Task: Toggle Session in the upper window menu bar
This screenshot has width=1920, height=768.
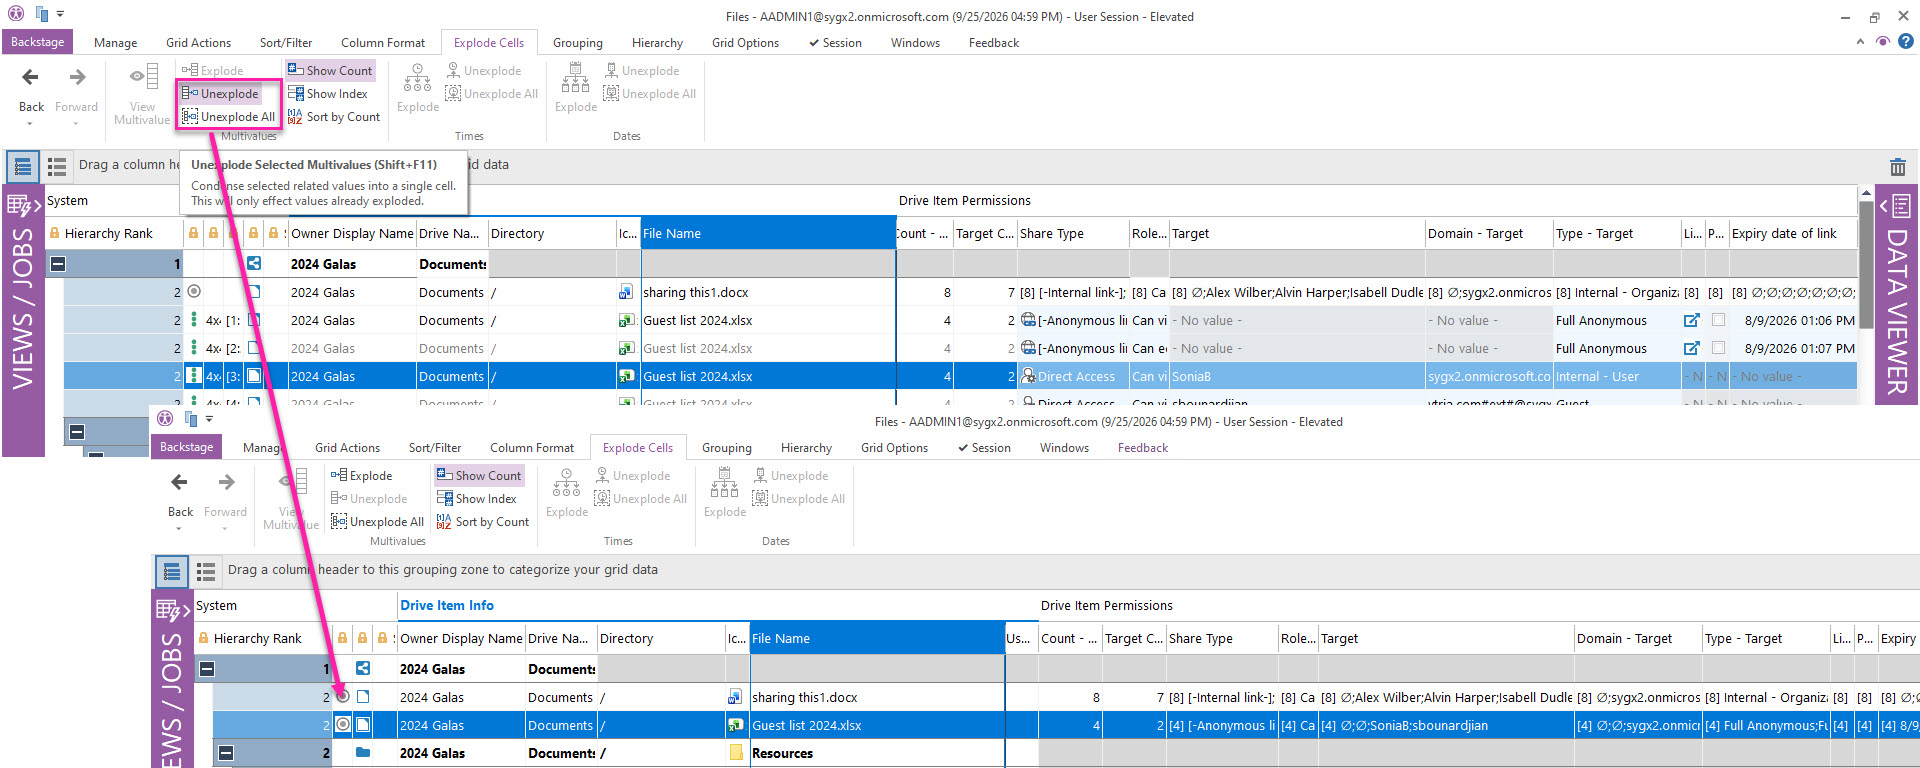Action: pos(835,43)
